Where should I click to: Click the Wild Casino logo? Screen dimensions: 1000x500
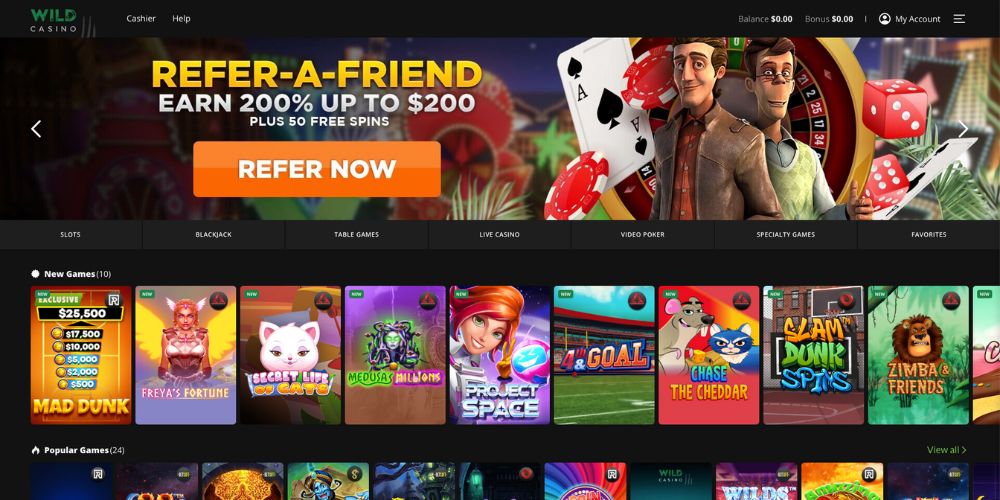(54, 20)
